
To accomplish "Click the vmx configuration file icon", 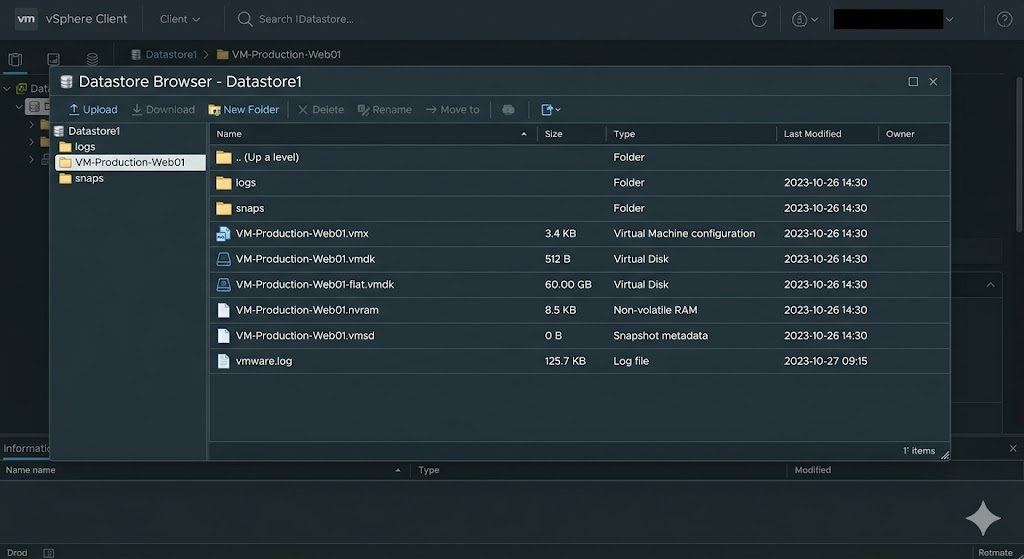I will pyautogui.click(x=223, y=234).
